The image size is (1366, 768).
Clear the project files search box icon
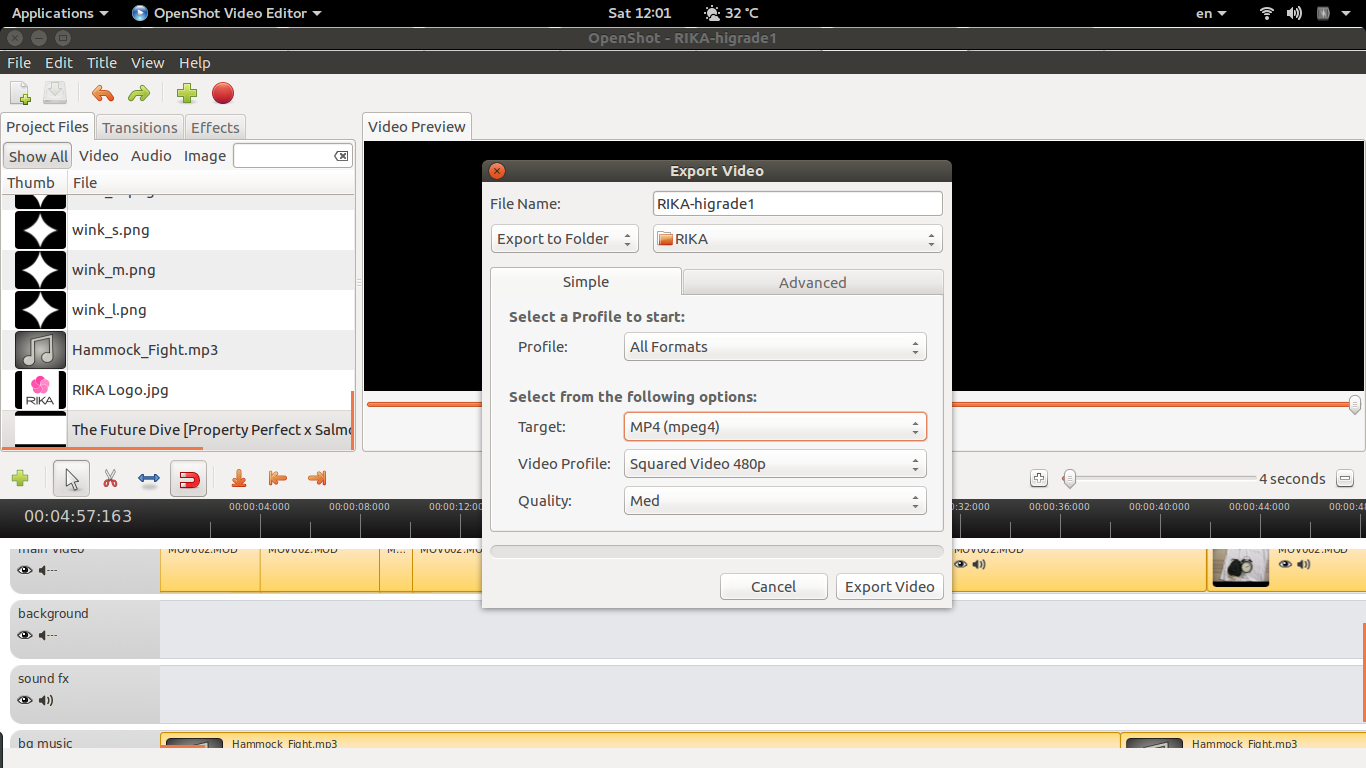341,156
